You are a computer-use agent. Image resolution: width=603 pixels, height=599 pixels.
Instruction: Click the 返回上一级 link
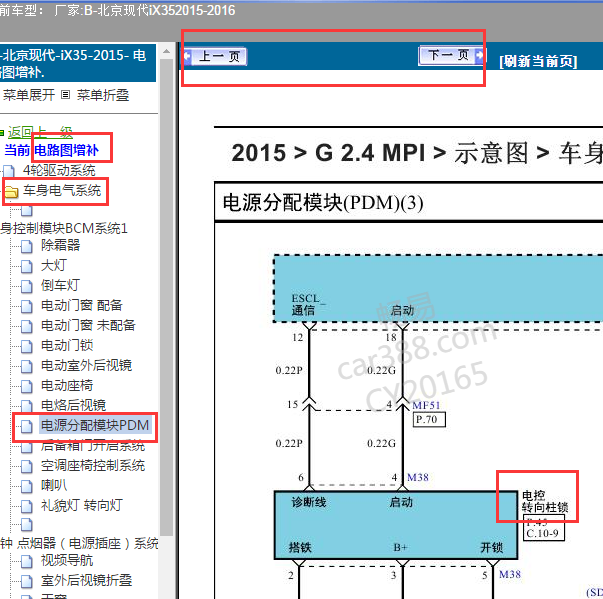(40, 133)
